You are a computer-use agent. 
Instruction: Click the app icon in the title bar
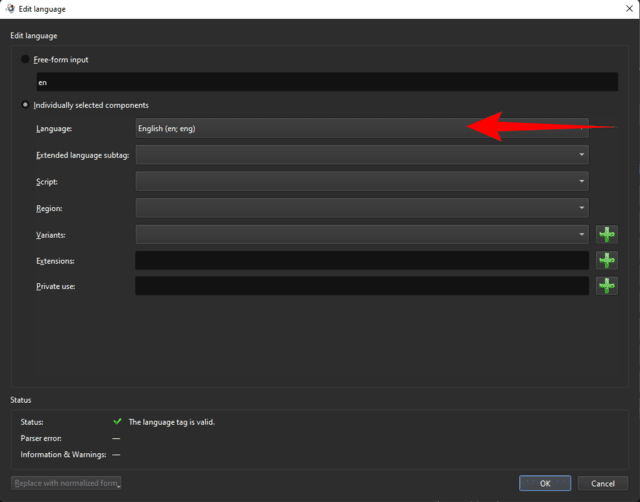click(10, 9)
